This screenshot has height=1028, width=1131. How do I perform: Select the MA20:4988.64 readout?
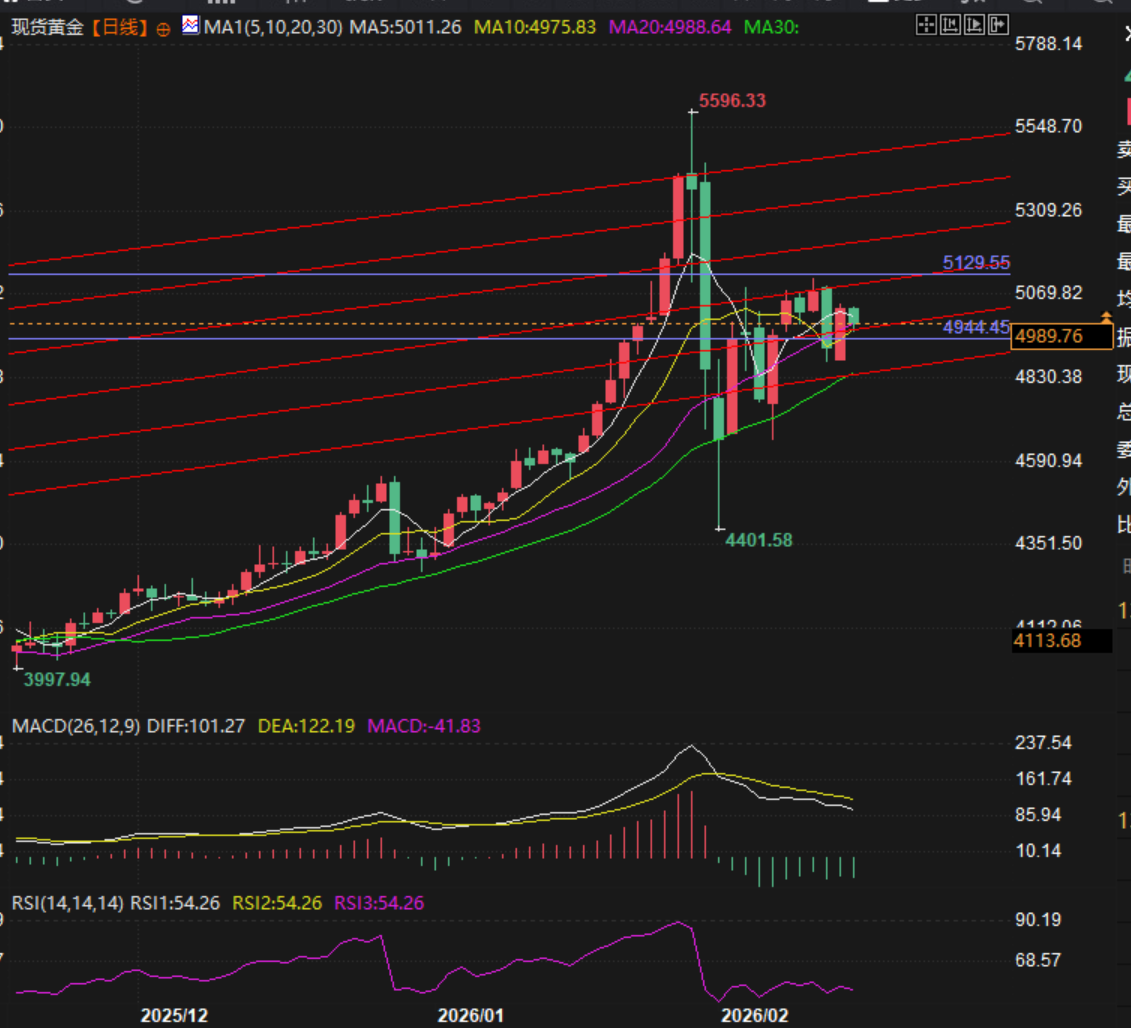[x=670, y=27]
